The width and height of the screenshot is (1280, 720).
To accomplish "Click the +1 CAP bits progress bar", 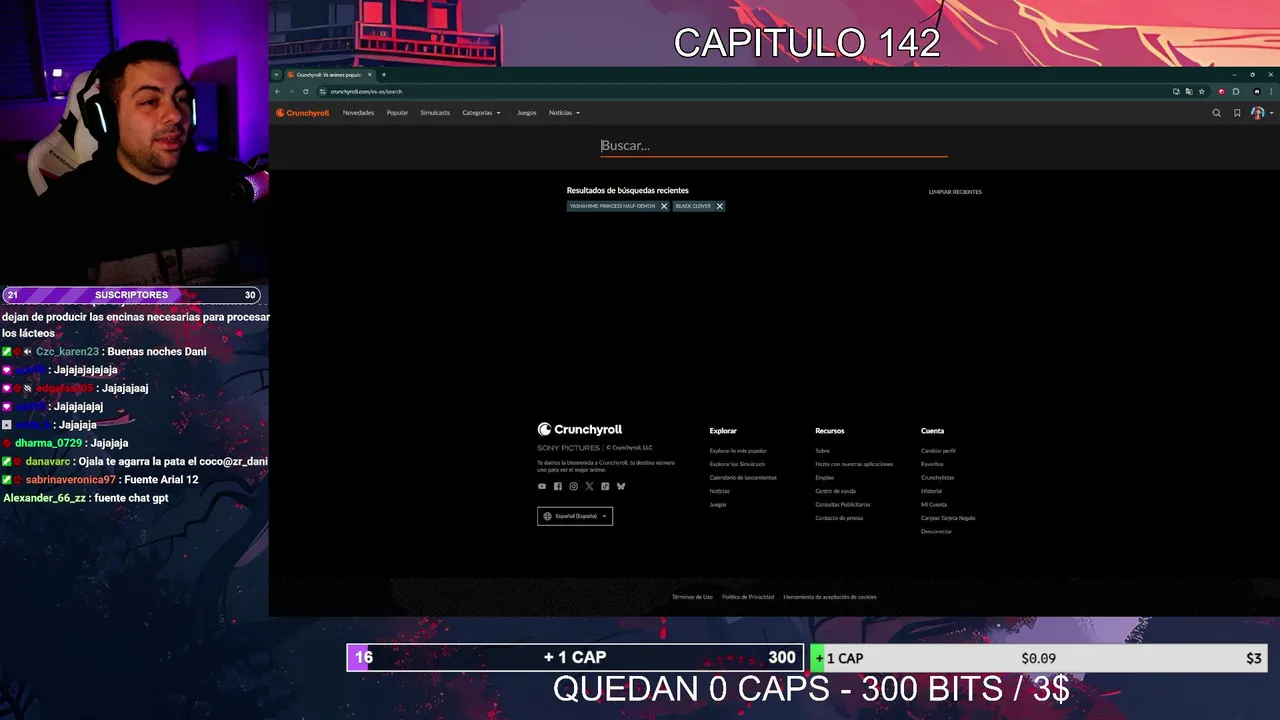I will tap(575, 657).
